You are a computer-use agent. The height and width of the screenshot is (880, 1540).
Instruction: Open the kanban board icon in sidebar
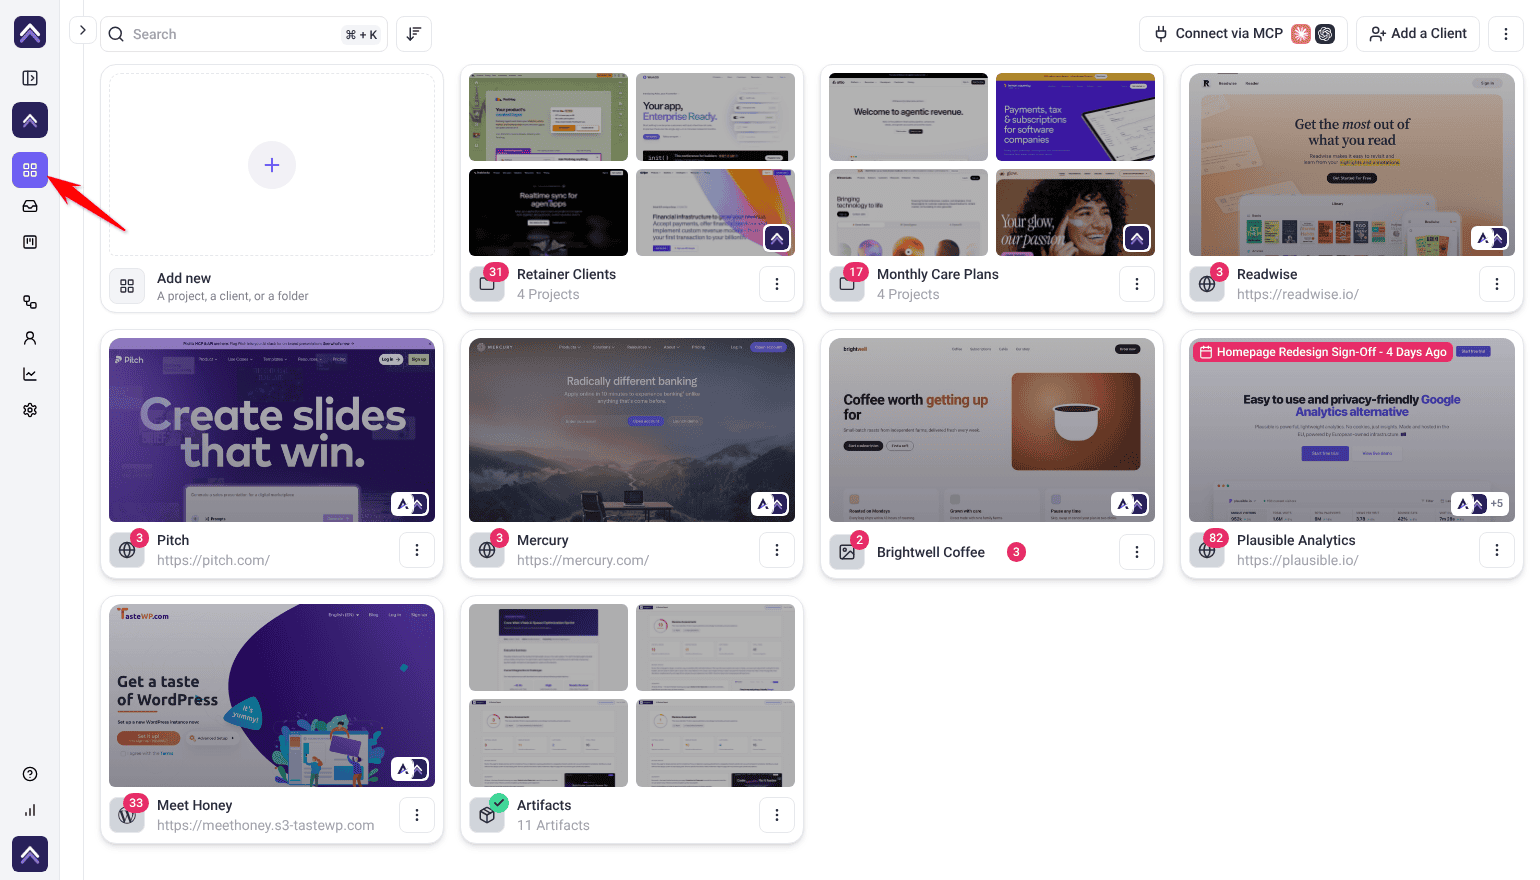click(30, 242)
